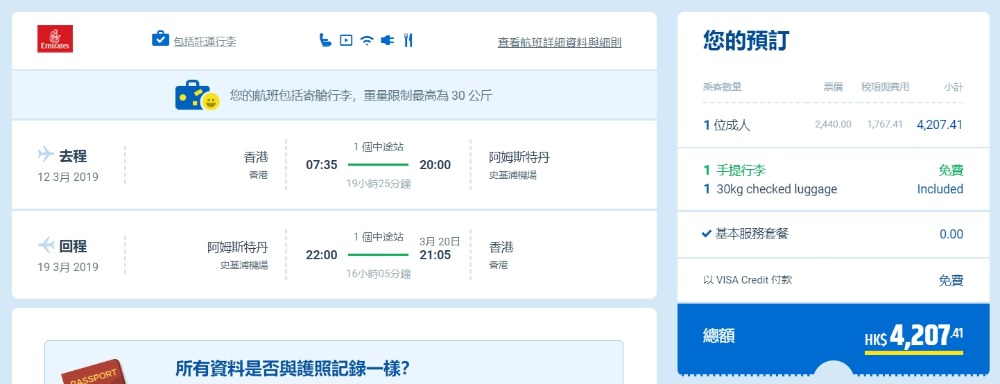This screenshot has width=1000, height=384.
Task: Open 查看航班詳細資料與細則 link
Action: point(559,42)
